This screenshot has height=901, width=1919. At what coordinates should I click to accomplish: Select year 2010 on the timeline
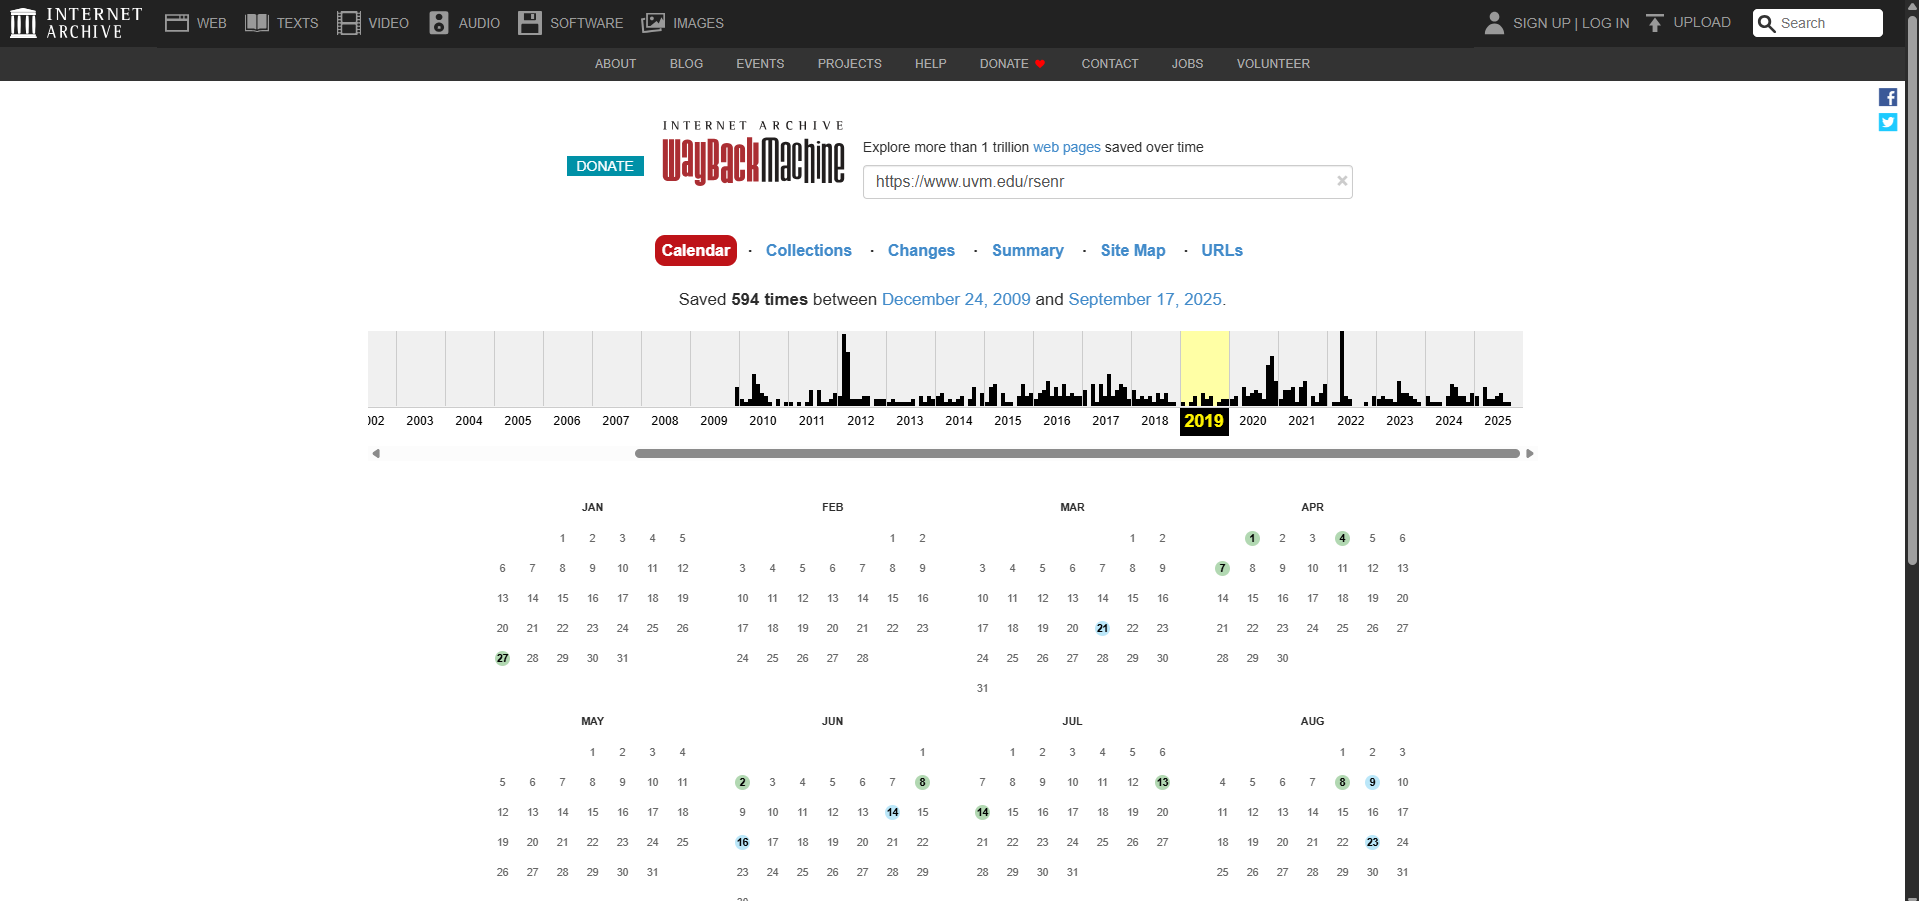pos(763,421)
